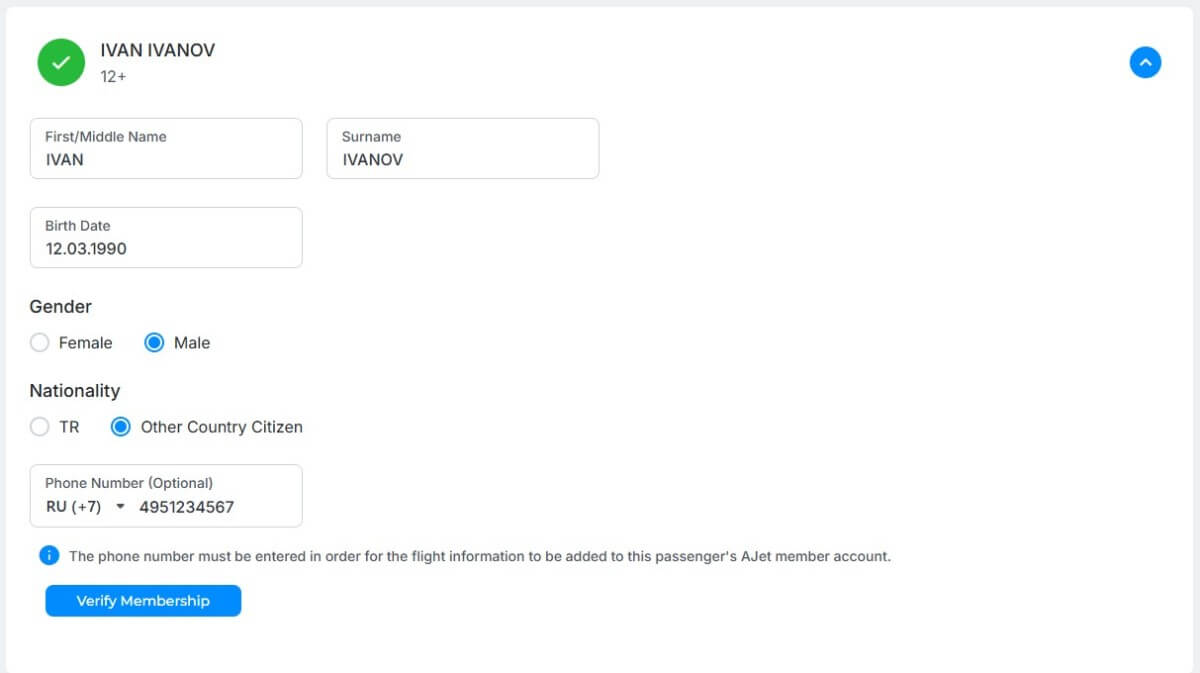Click the Verify Membership button
Viewport: 1200px width, 673px height.
tap(143, 601)
